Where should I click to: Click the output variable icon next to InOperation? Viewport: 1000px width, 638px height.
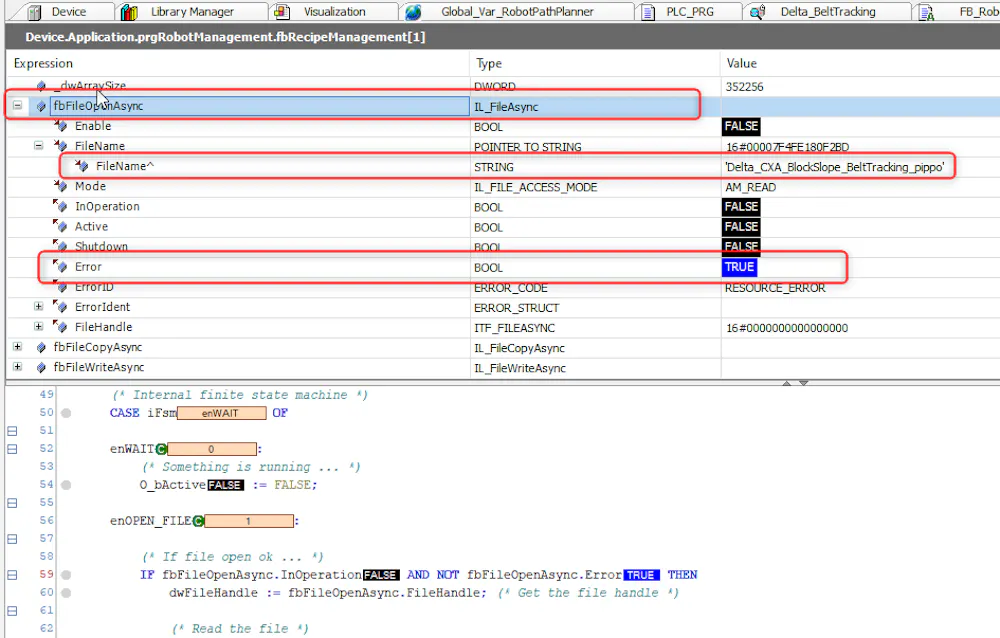pos(61,206)
